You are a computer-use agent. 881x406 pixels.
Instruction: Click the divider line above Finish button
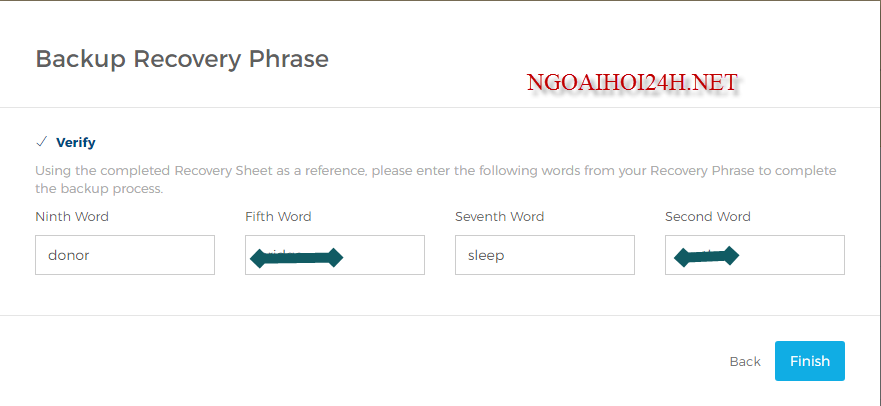440,316
